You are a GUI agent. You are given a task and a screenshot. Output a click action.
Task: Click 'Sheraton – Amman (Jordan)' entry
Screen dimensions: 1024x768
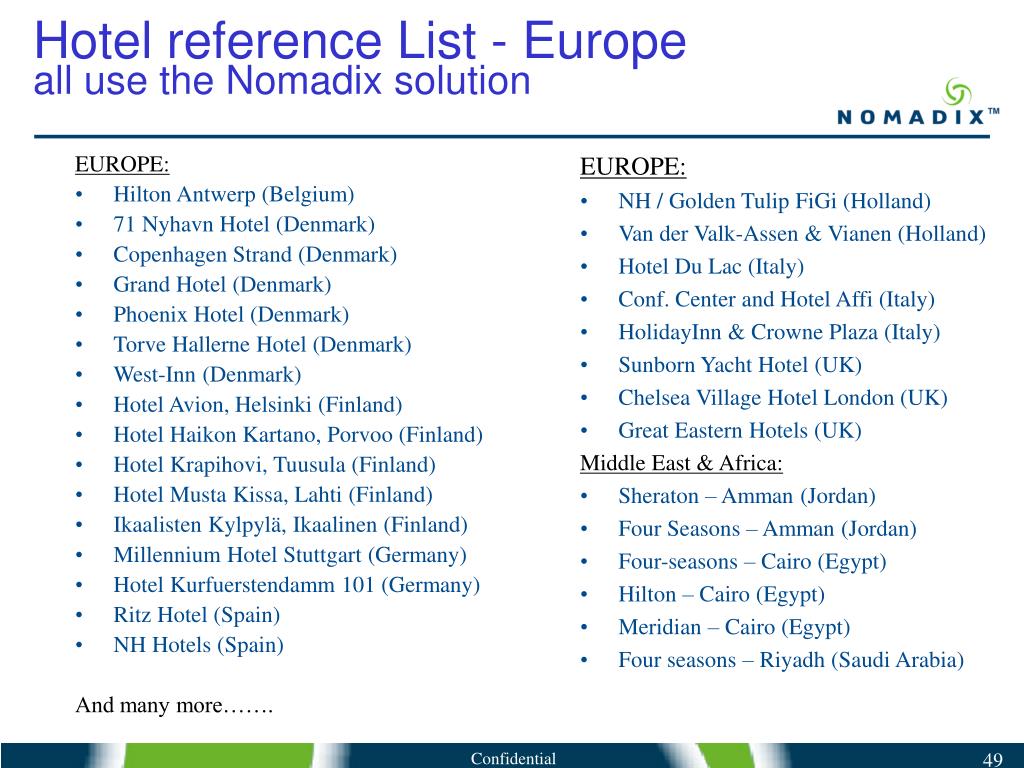coord(747,496)
